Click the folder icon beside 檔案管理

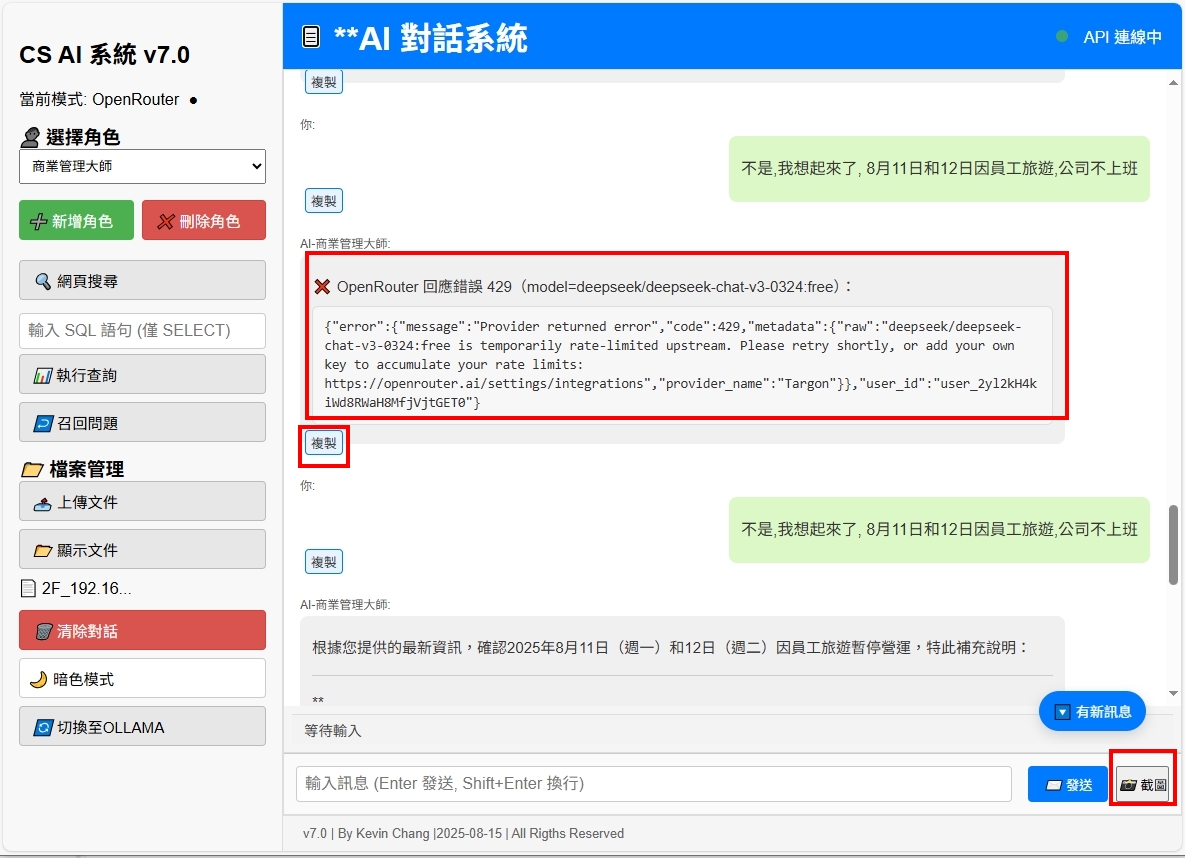tap(32, 469)
